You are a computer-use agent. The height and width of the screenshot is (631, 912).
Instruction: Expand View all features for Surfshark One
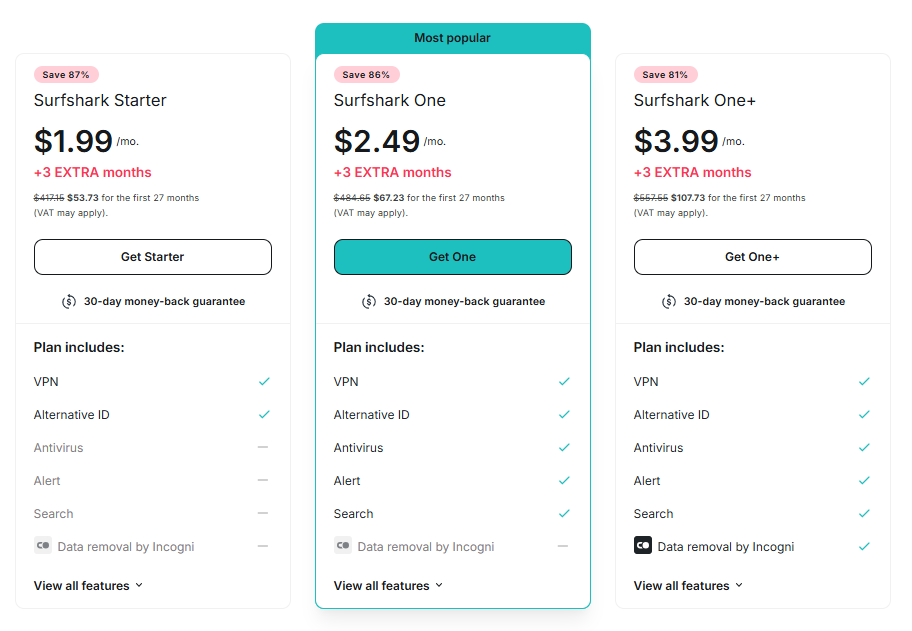click(x=388, y=585)
